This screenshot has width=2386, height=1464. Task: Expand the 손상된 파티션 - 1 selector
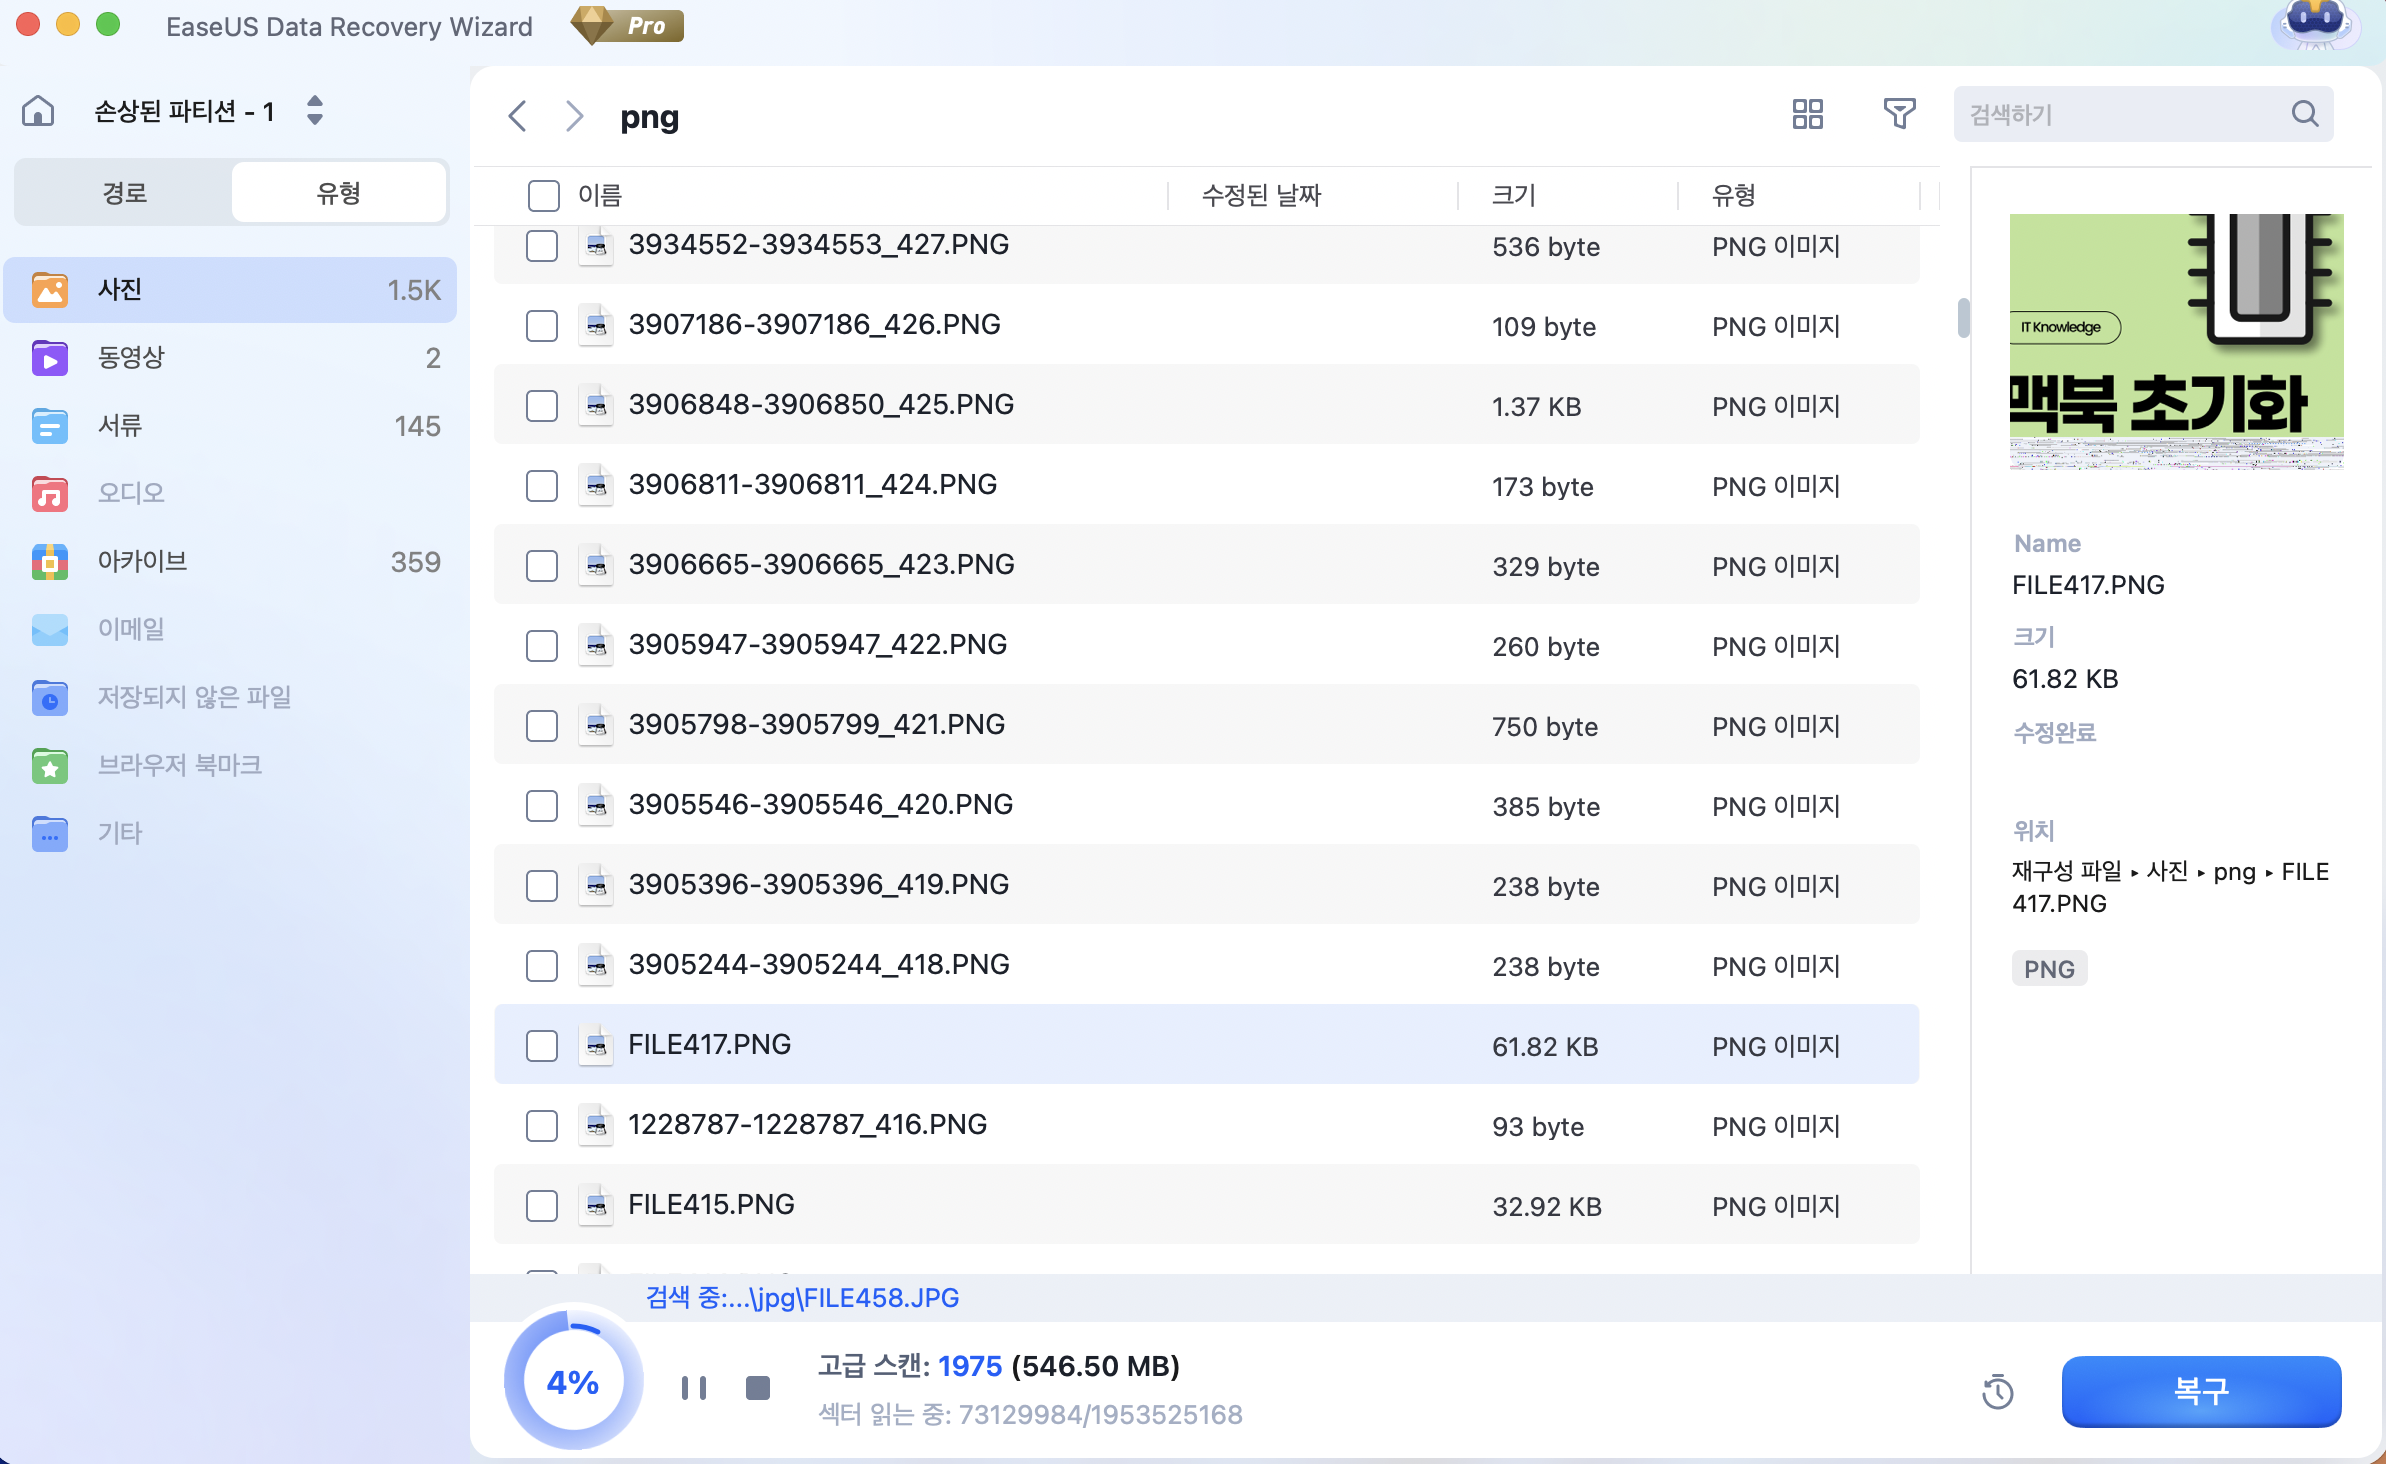(314, 111)
